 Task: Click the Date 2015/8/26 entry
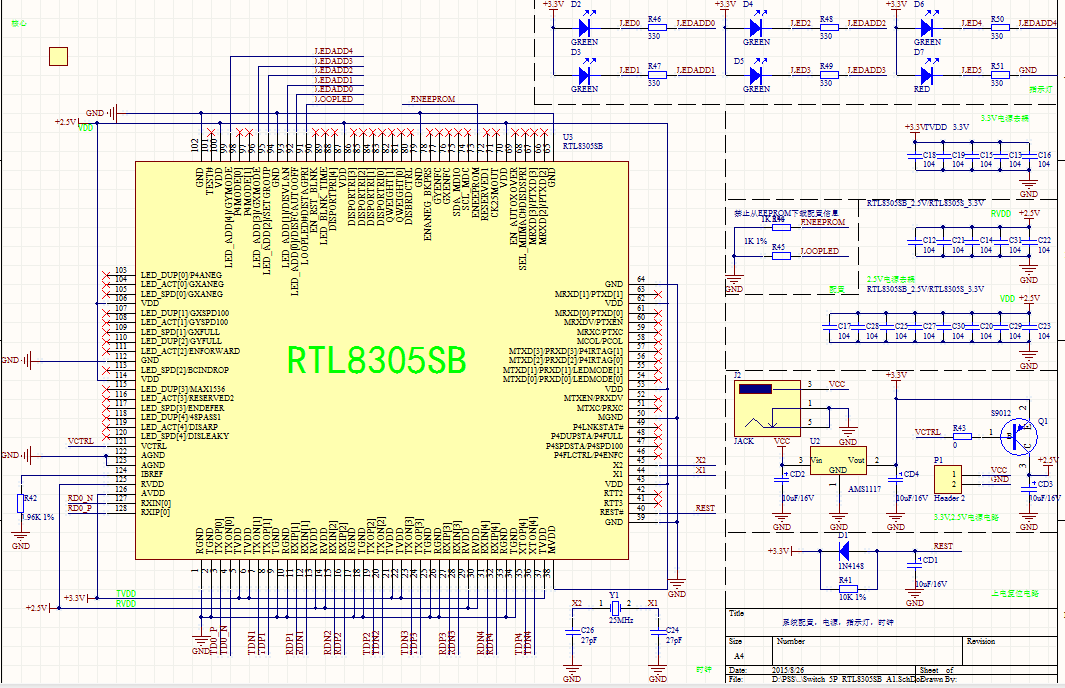click(x=787, y=670)
